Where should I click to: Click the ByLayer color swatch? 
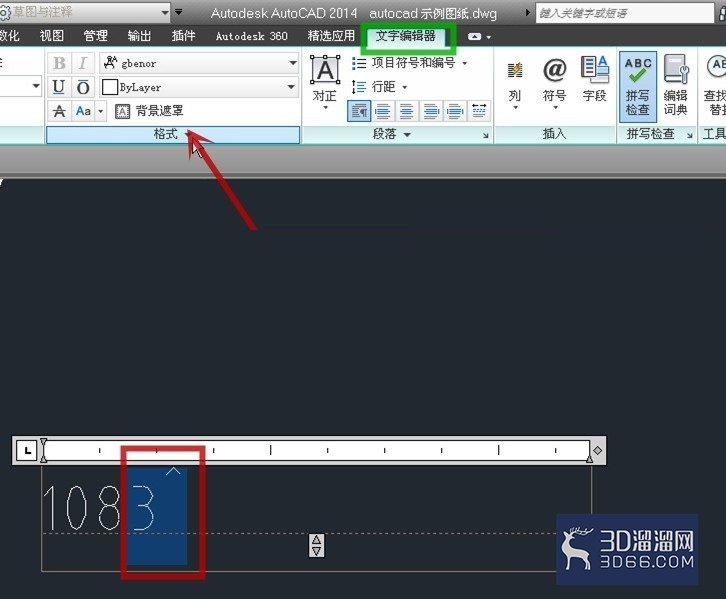[109, 87]
